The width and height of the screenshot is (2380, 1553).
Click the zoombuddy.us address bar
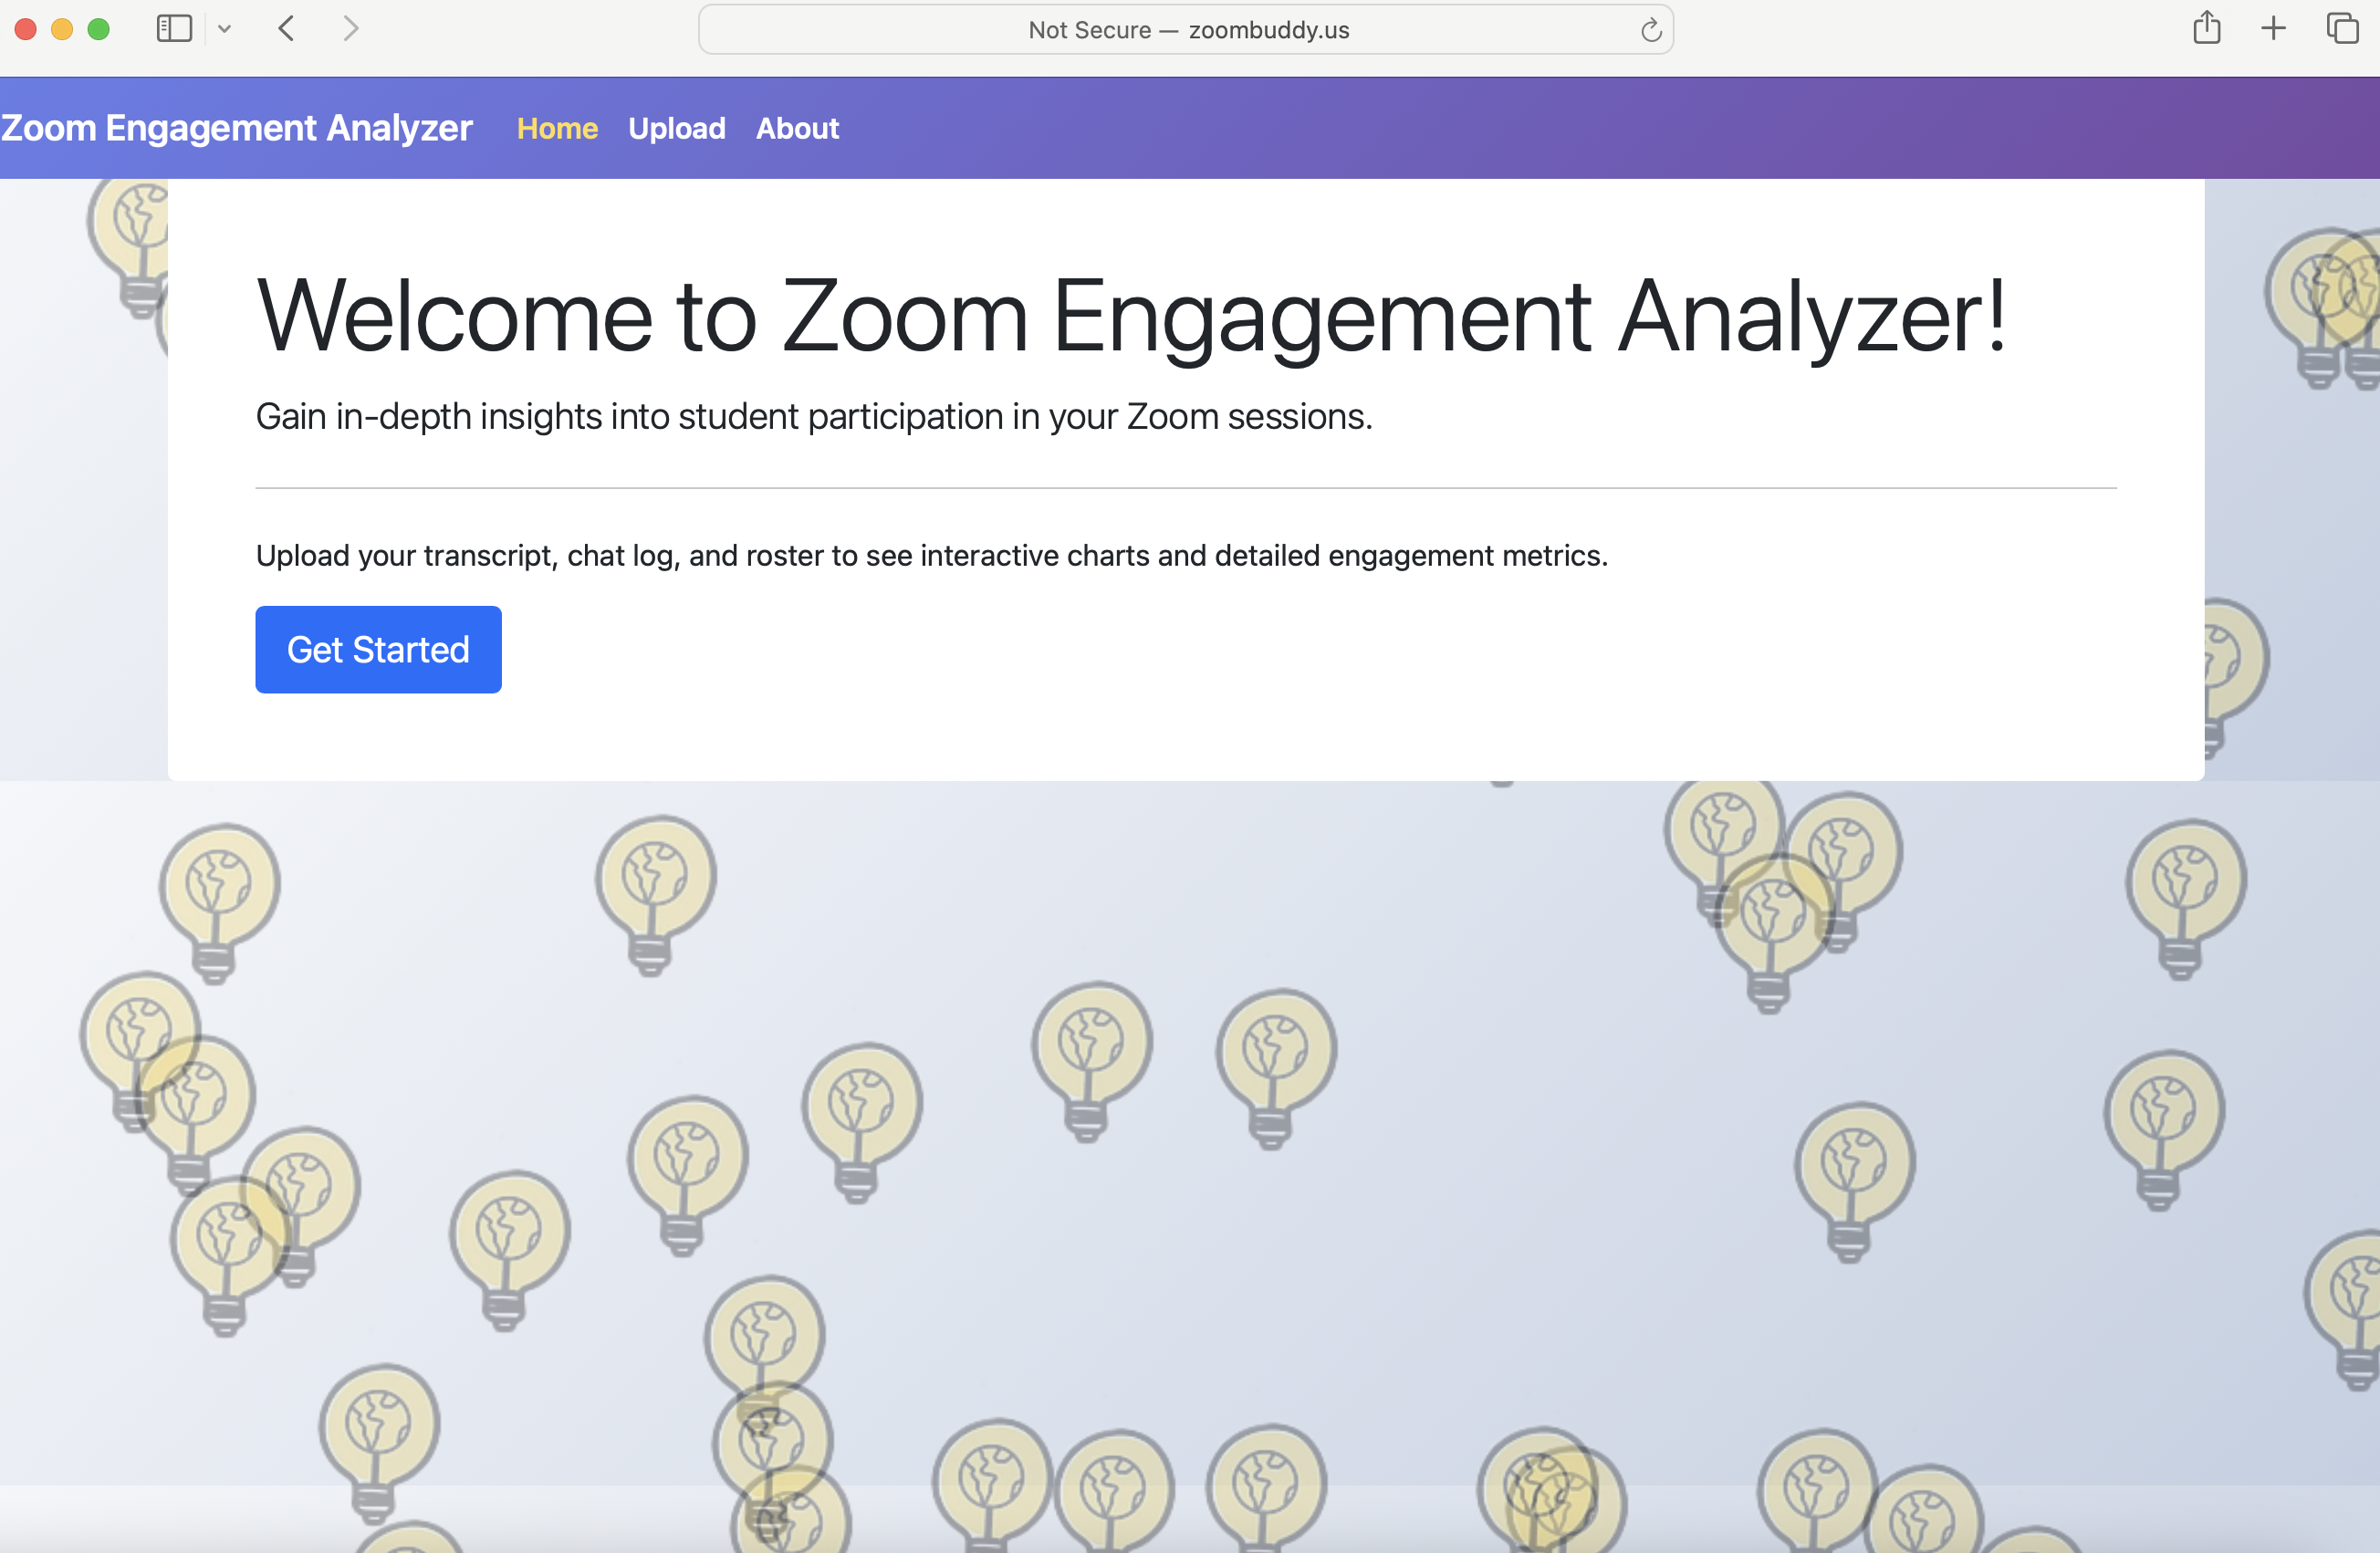pyautogui.click(x=1187, y=30)
